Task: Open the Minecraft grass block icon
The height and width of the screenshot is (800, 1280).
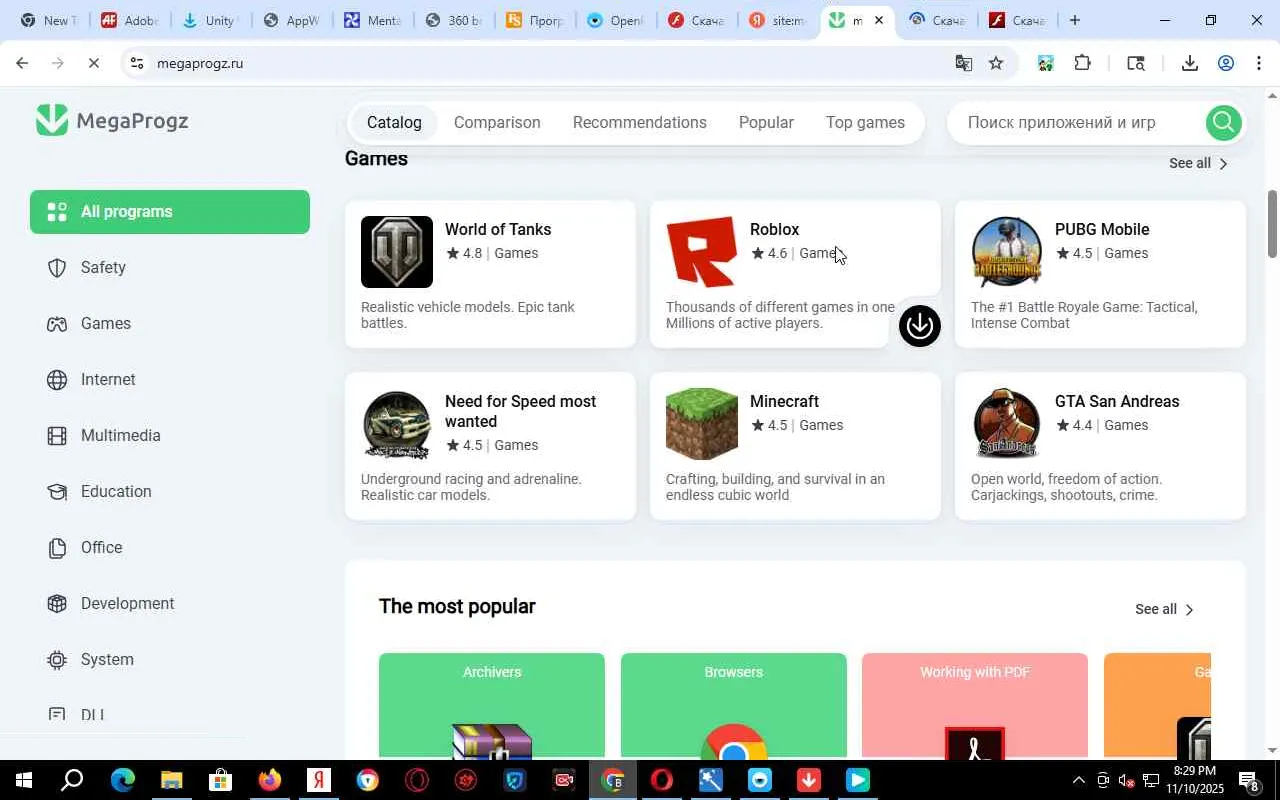Action: [702, 424]
